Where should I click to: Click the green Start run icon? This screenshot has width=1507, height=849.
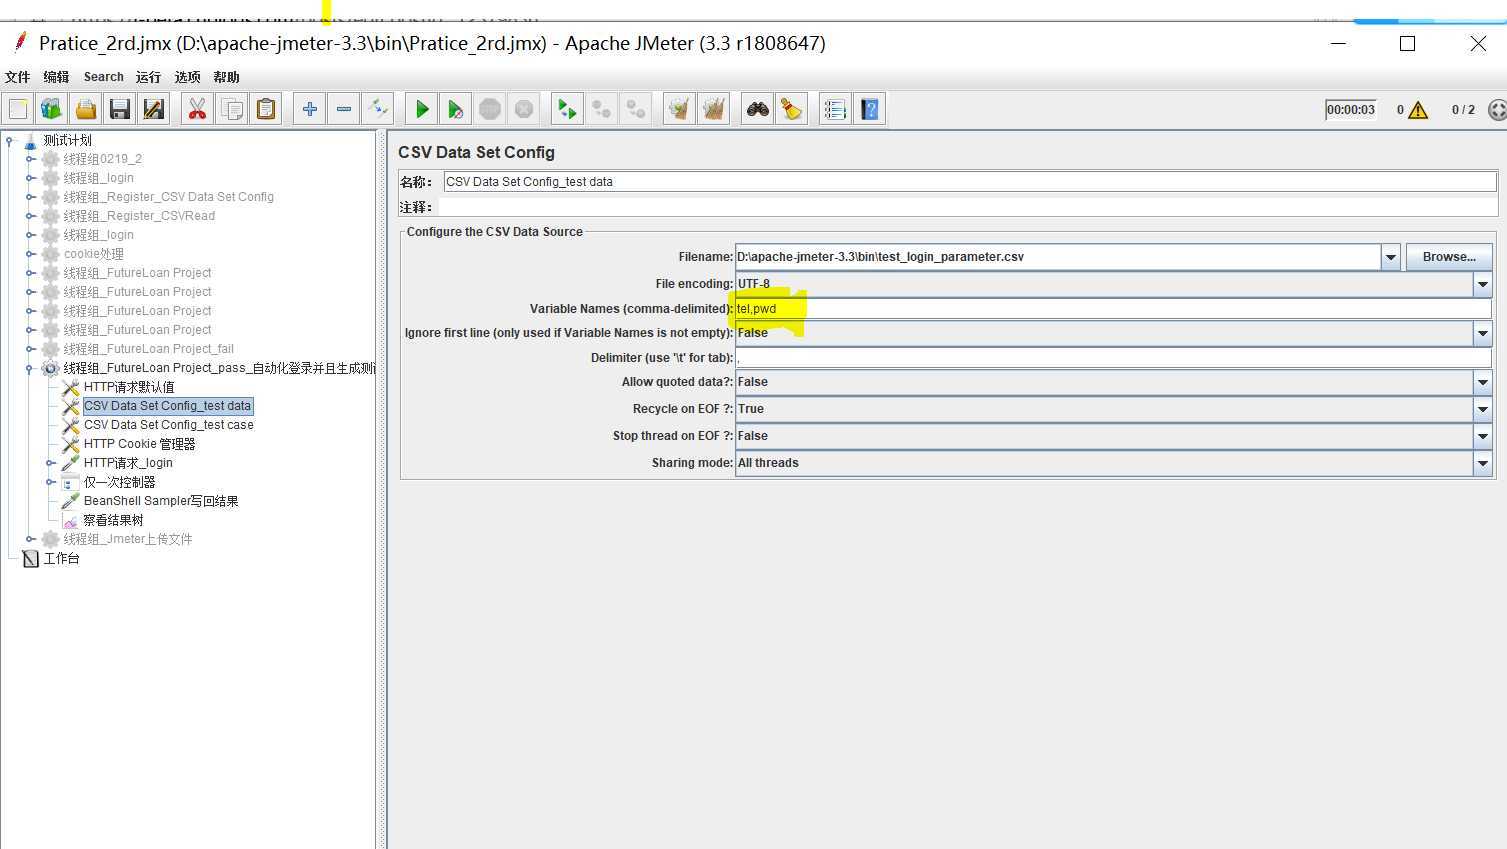422,109
